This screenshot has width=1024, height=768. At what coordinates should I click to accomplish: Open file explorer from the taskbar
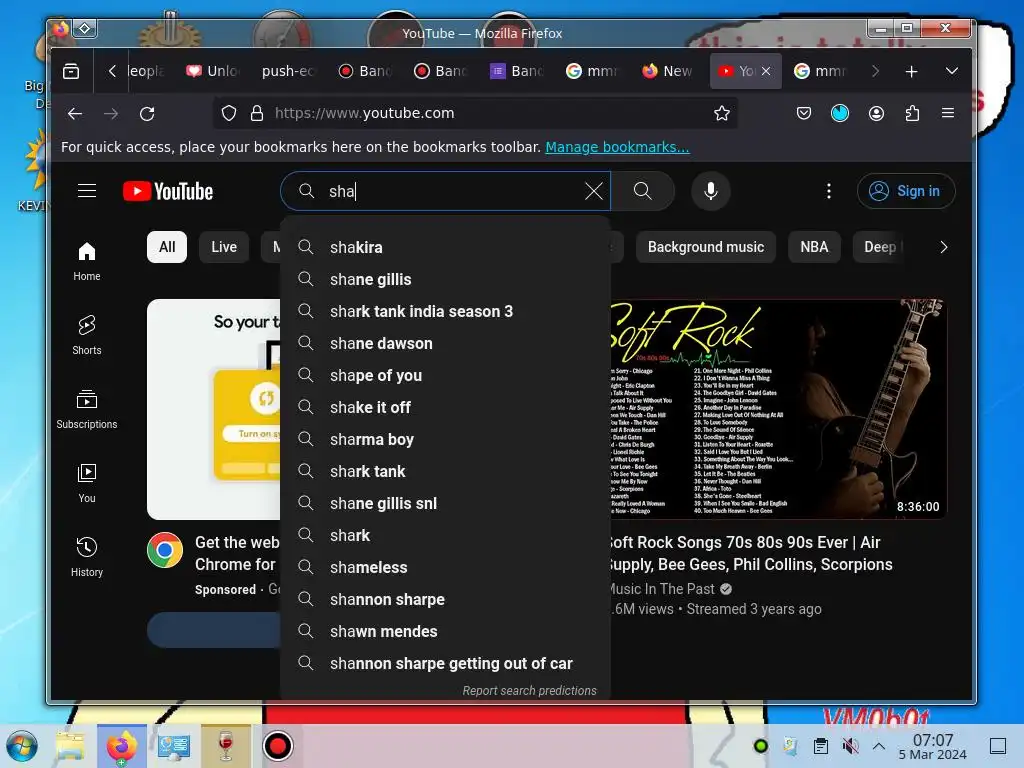pyautogui.click(x=71, y=746)
